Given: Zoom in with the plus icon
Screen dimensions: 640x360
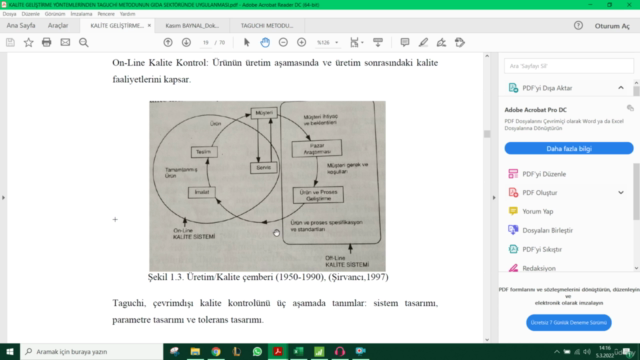Looking at the screenshot, I should [x=302, y=42].
